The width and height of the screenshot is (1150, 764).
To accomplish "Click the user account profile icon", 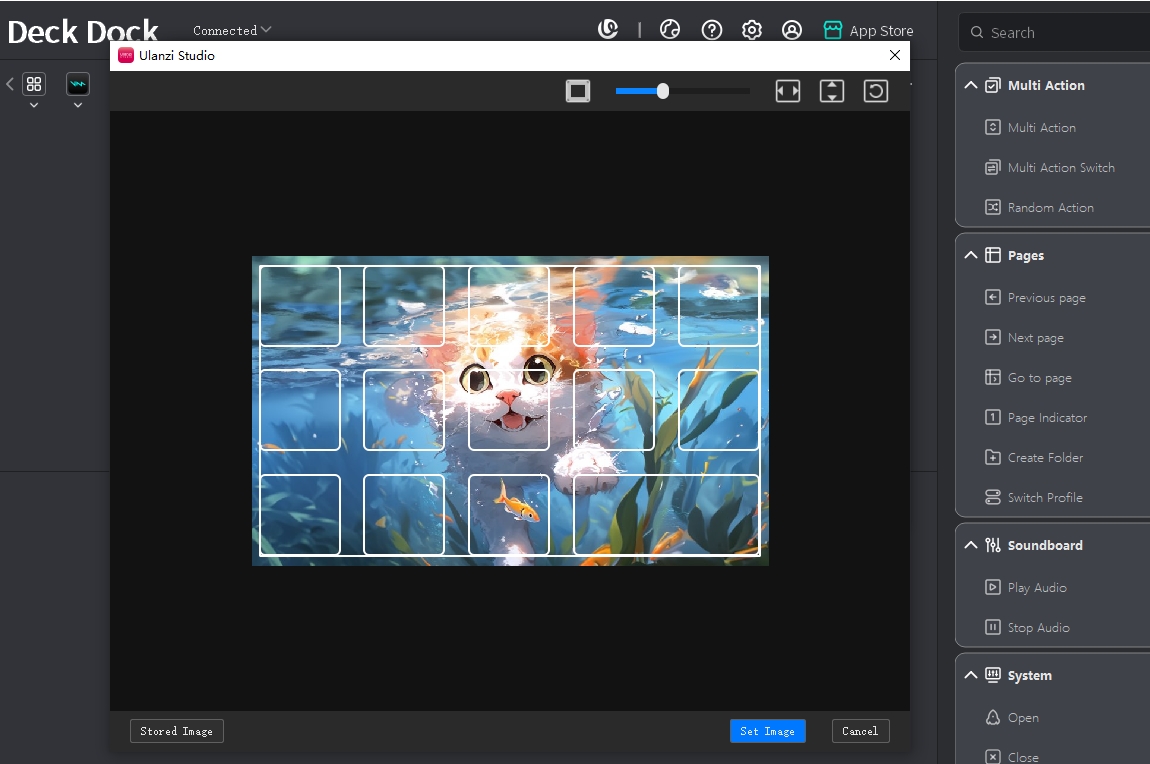I will coord(792,30).
